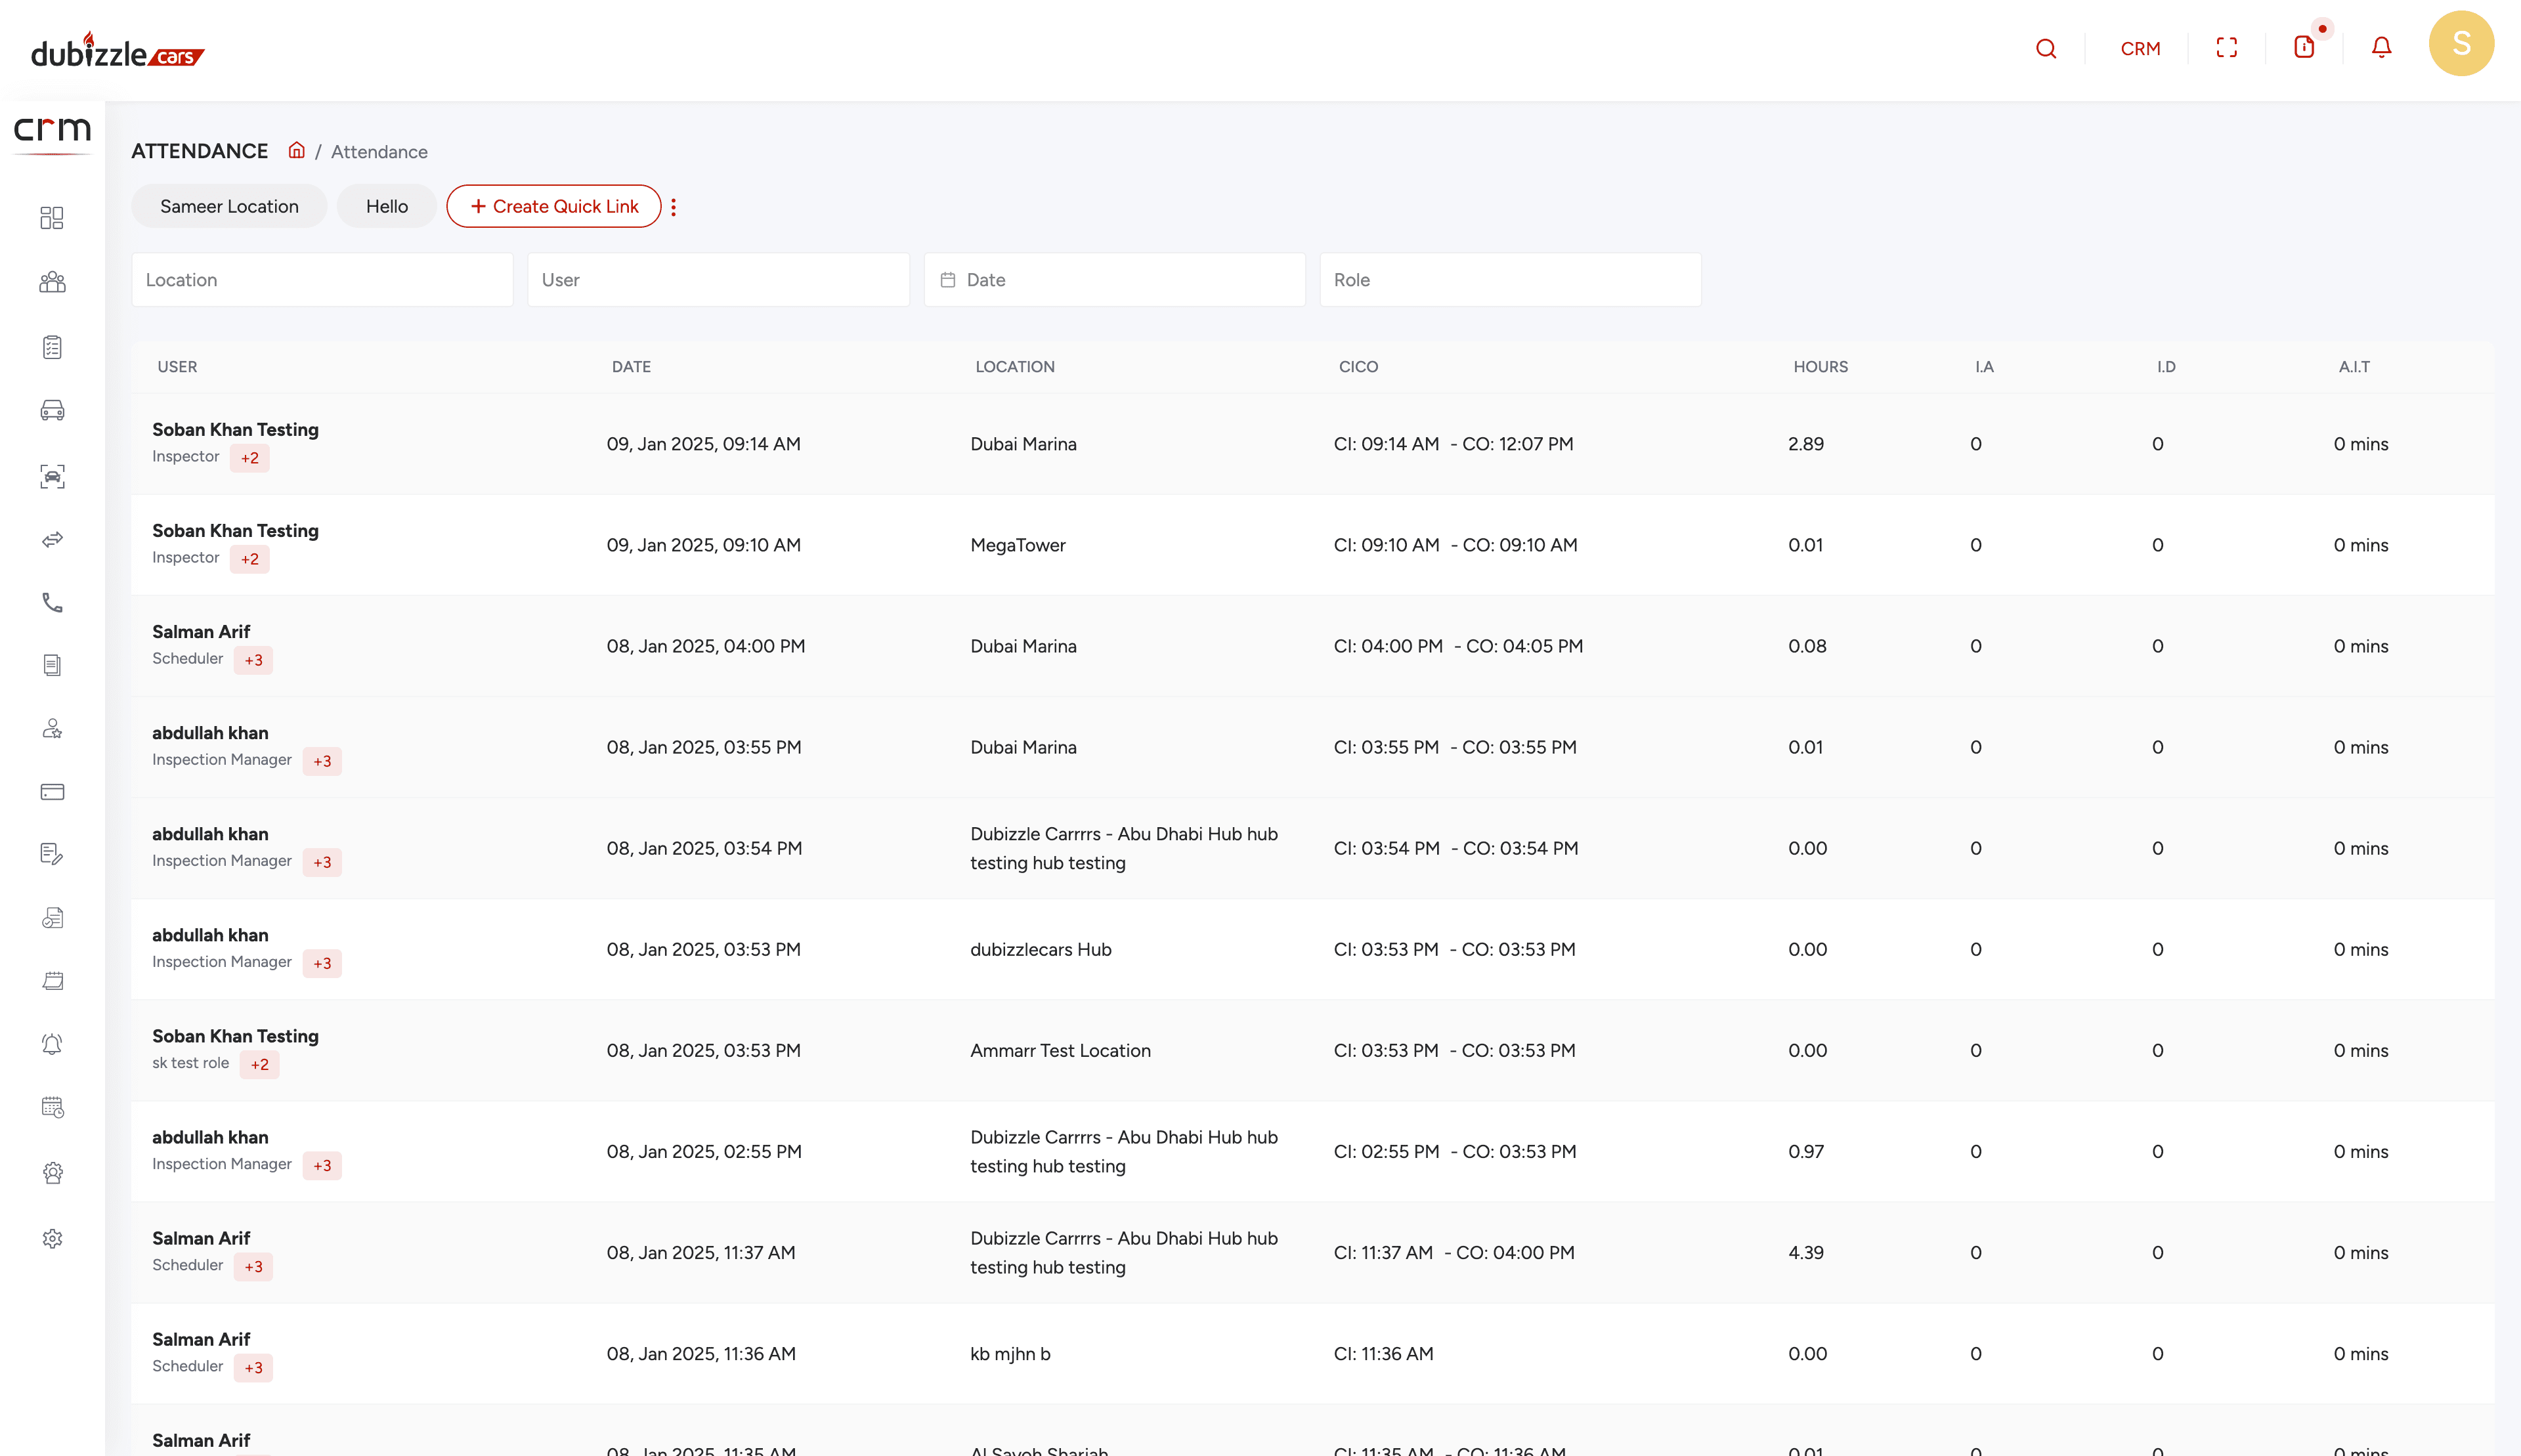Toggle fullscreen mode icon
This screenshot has width=2521, height=1456.
[x=2226, y=48]
